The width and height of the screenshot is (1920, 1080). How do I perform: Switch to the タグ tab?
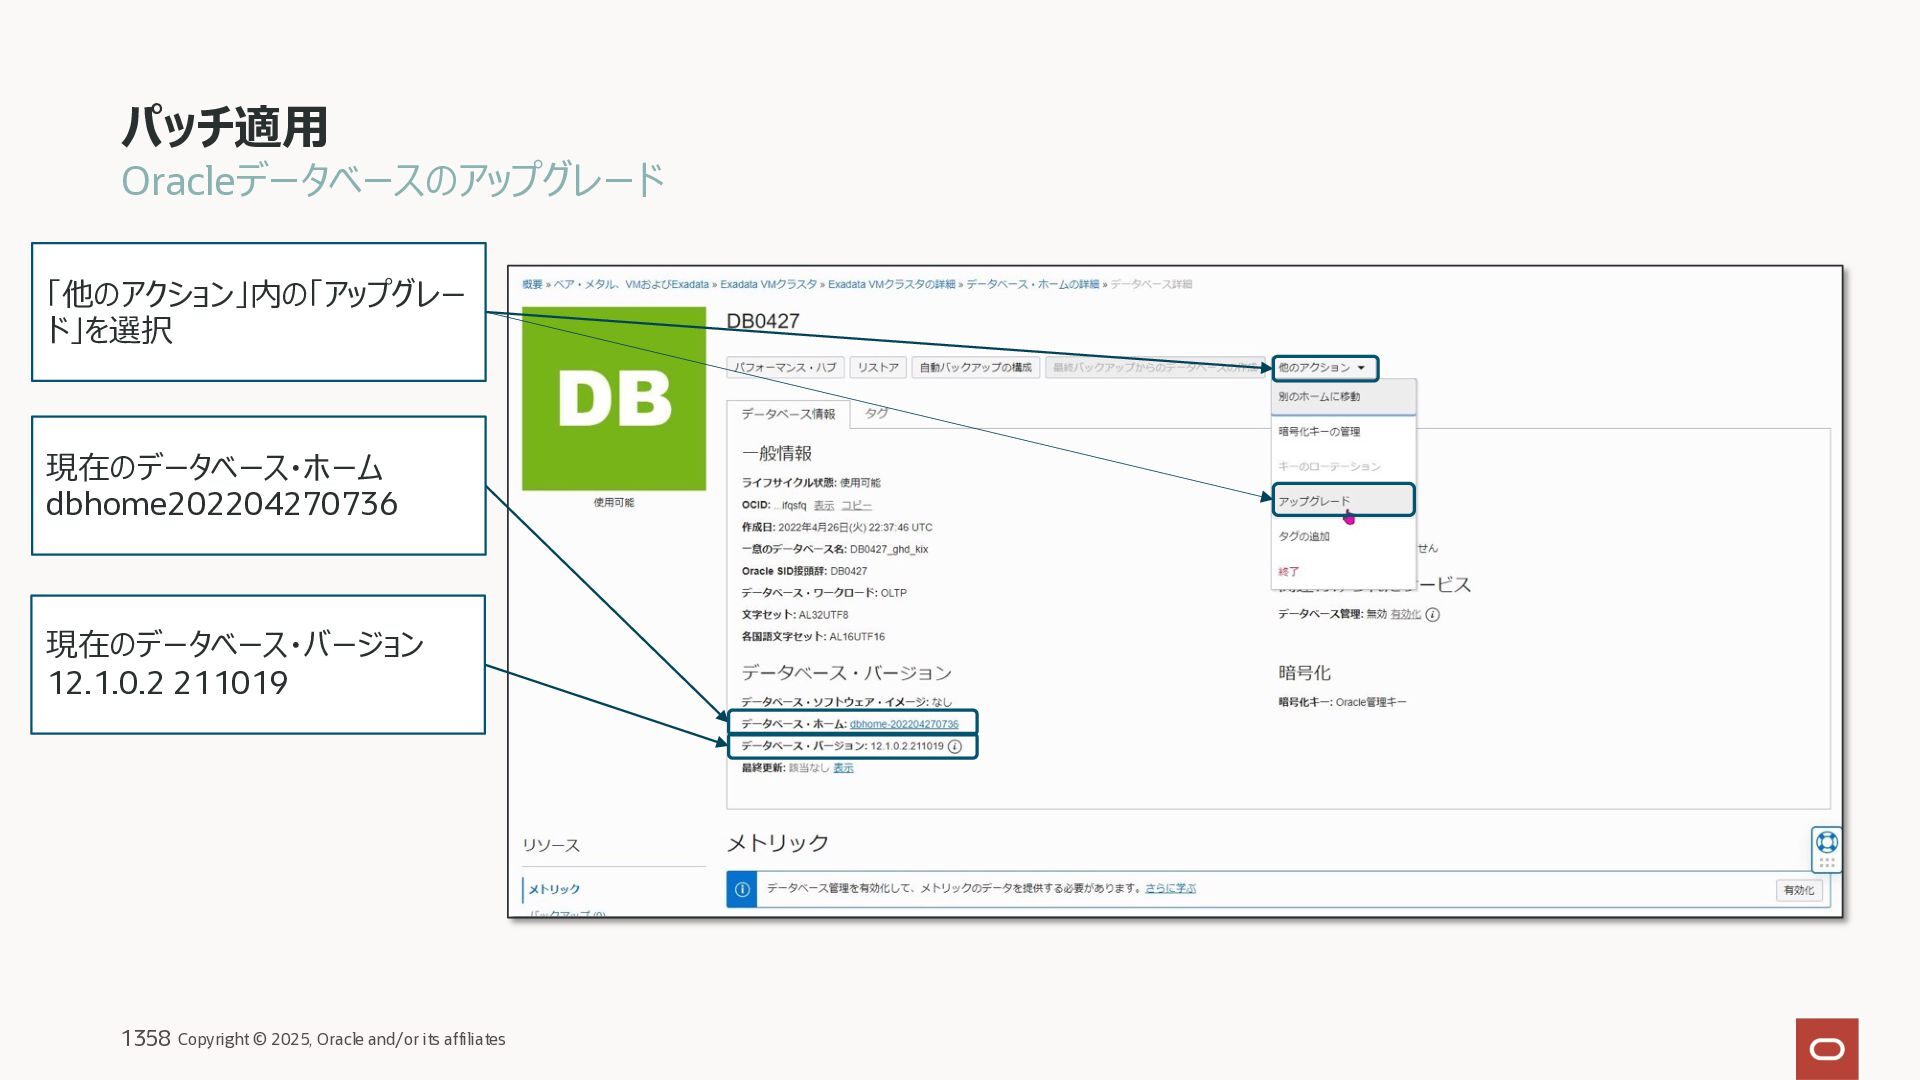(x=876, y=413)
